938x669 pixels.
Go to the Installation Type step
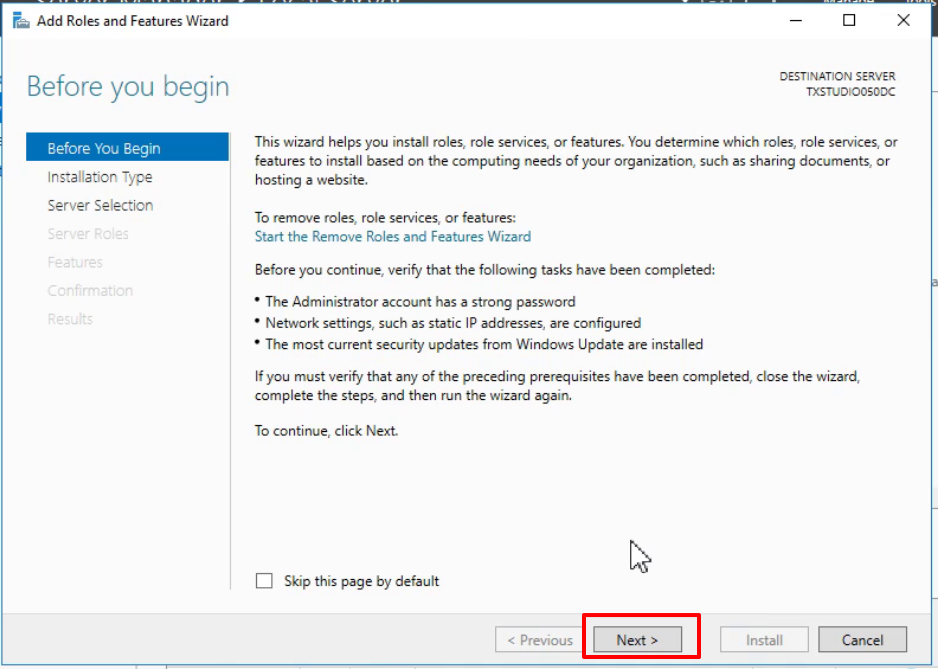(x=99, y=177)
